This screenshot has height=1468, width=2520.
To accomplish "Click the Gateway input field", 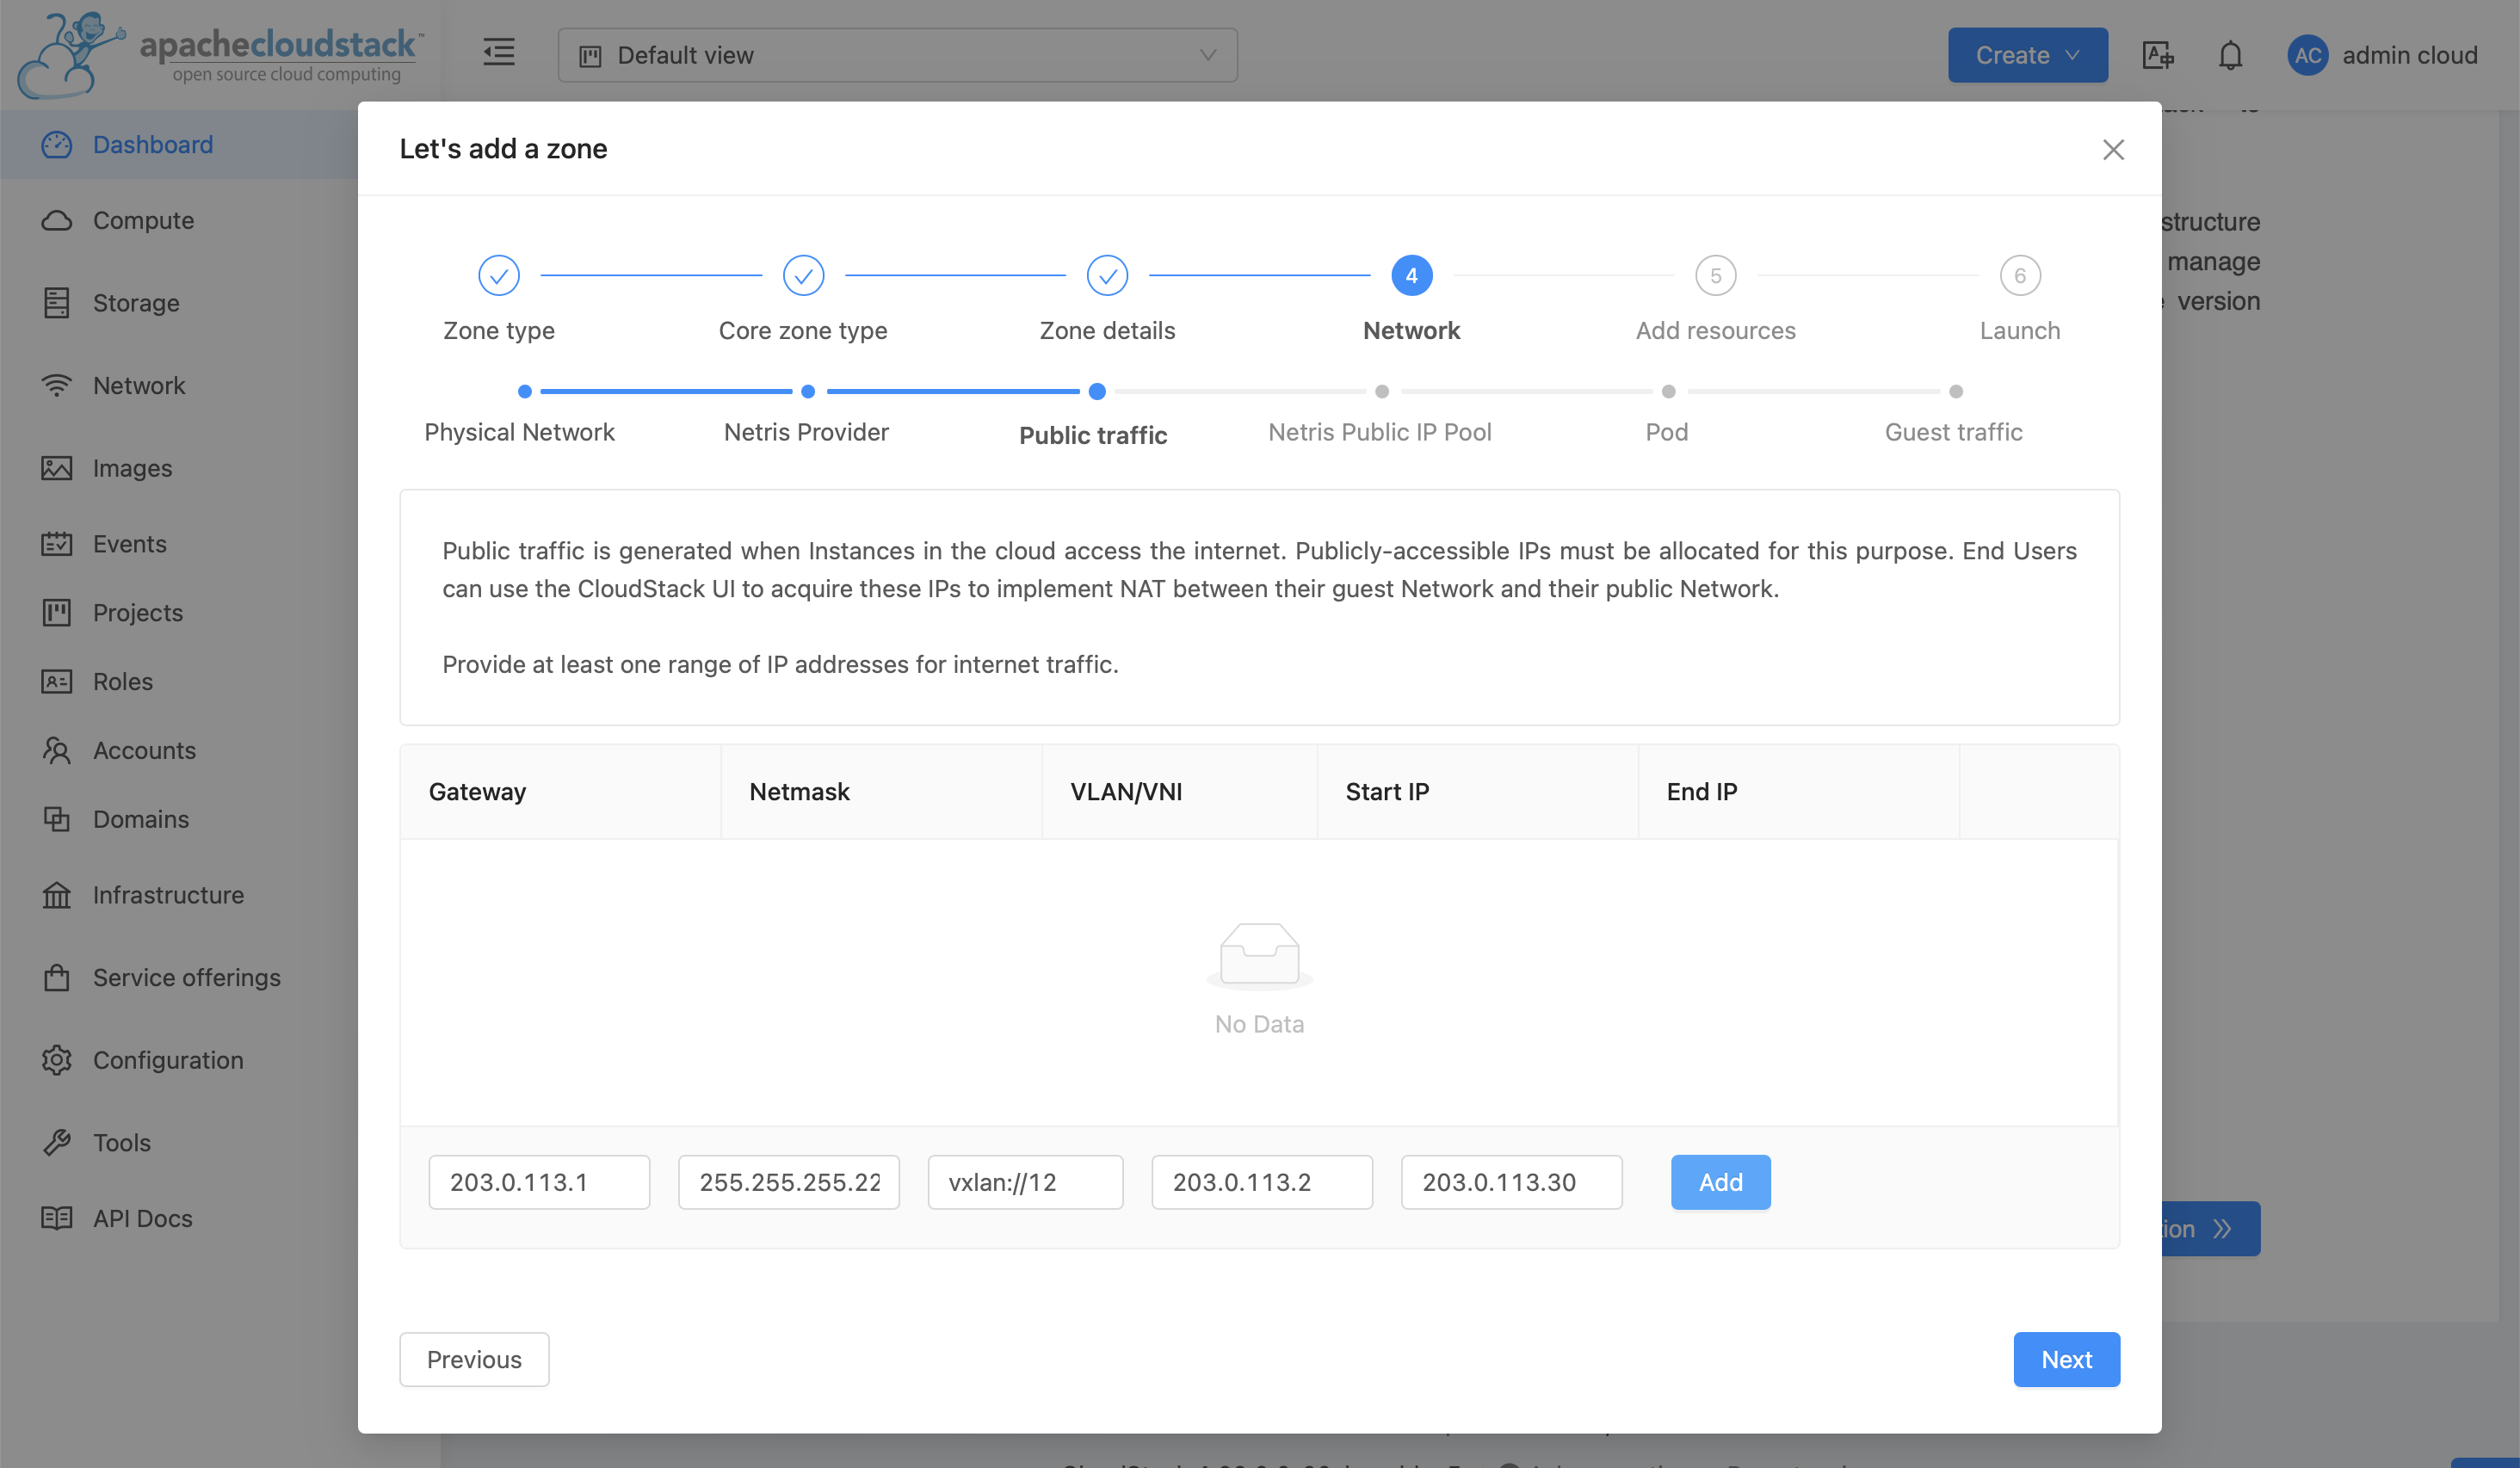I will click(x=539, y=1182).
